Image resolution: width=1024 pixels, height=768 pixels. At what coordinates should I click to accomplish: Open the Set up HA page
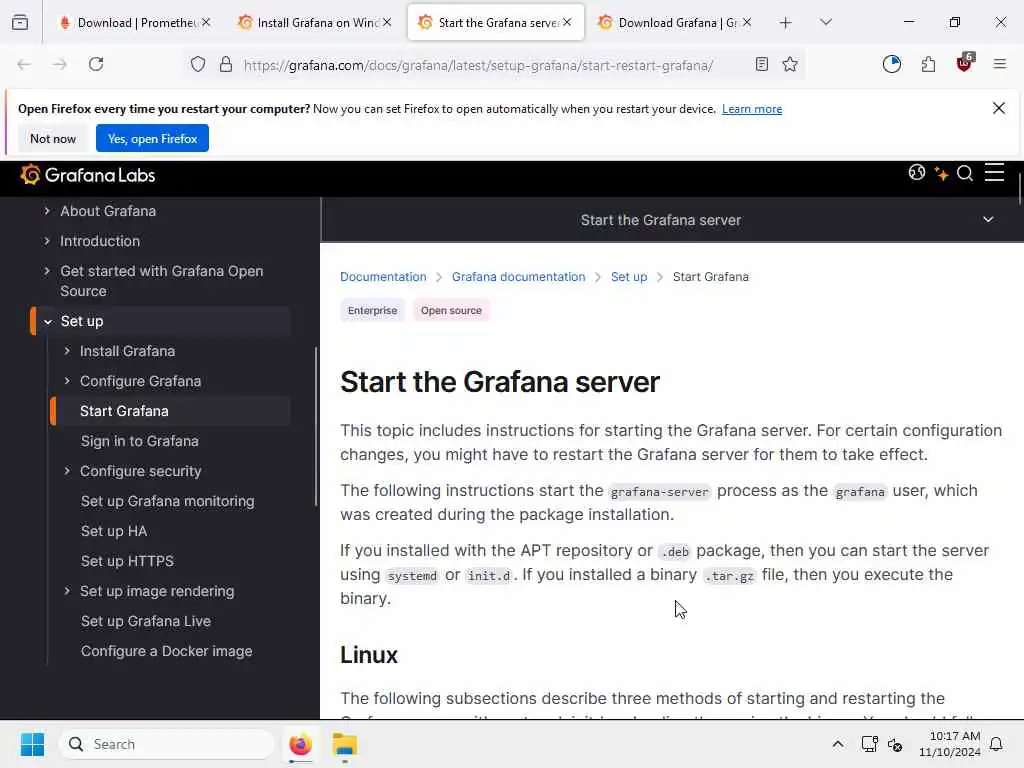[x=114, y=532]
